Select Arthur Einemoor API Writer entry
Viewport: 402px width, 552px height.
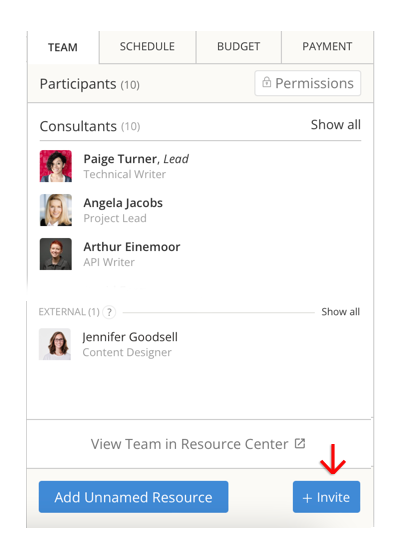132,254
